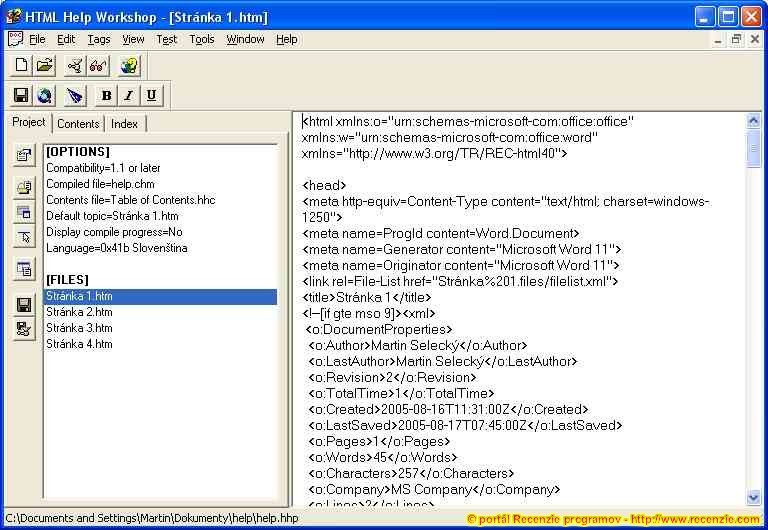Viewport: 768px width, 530px height.
Task: Select Stránka 1.htm in the files list
Action: [x=160, y=296]
